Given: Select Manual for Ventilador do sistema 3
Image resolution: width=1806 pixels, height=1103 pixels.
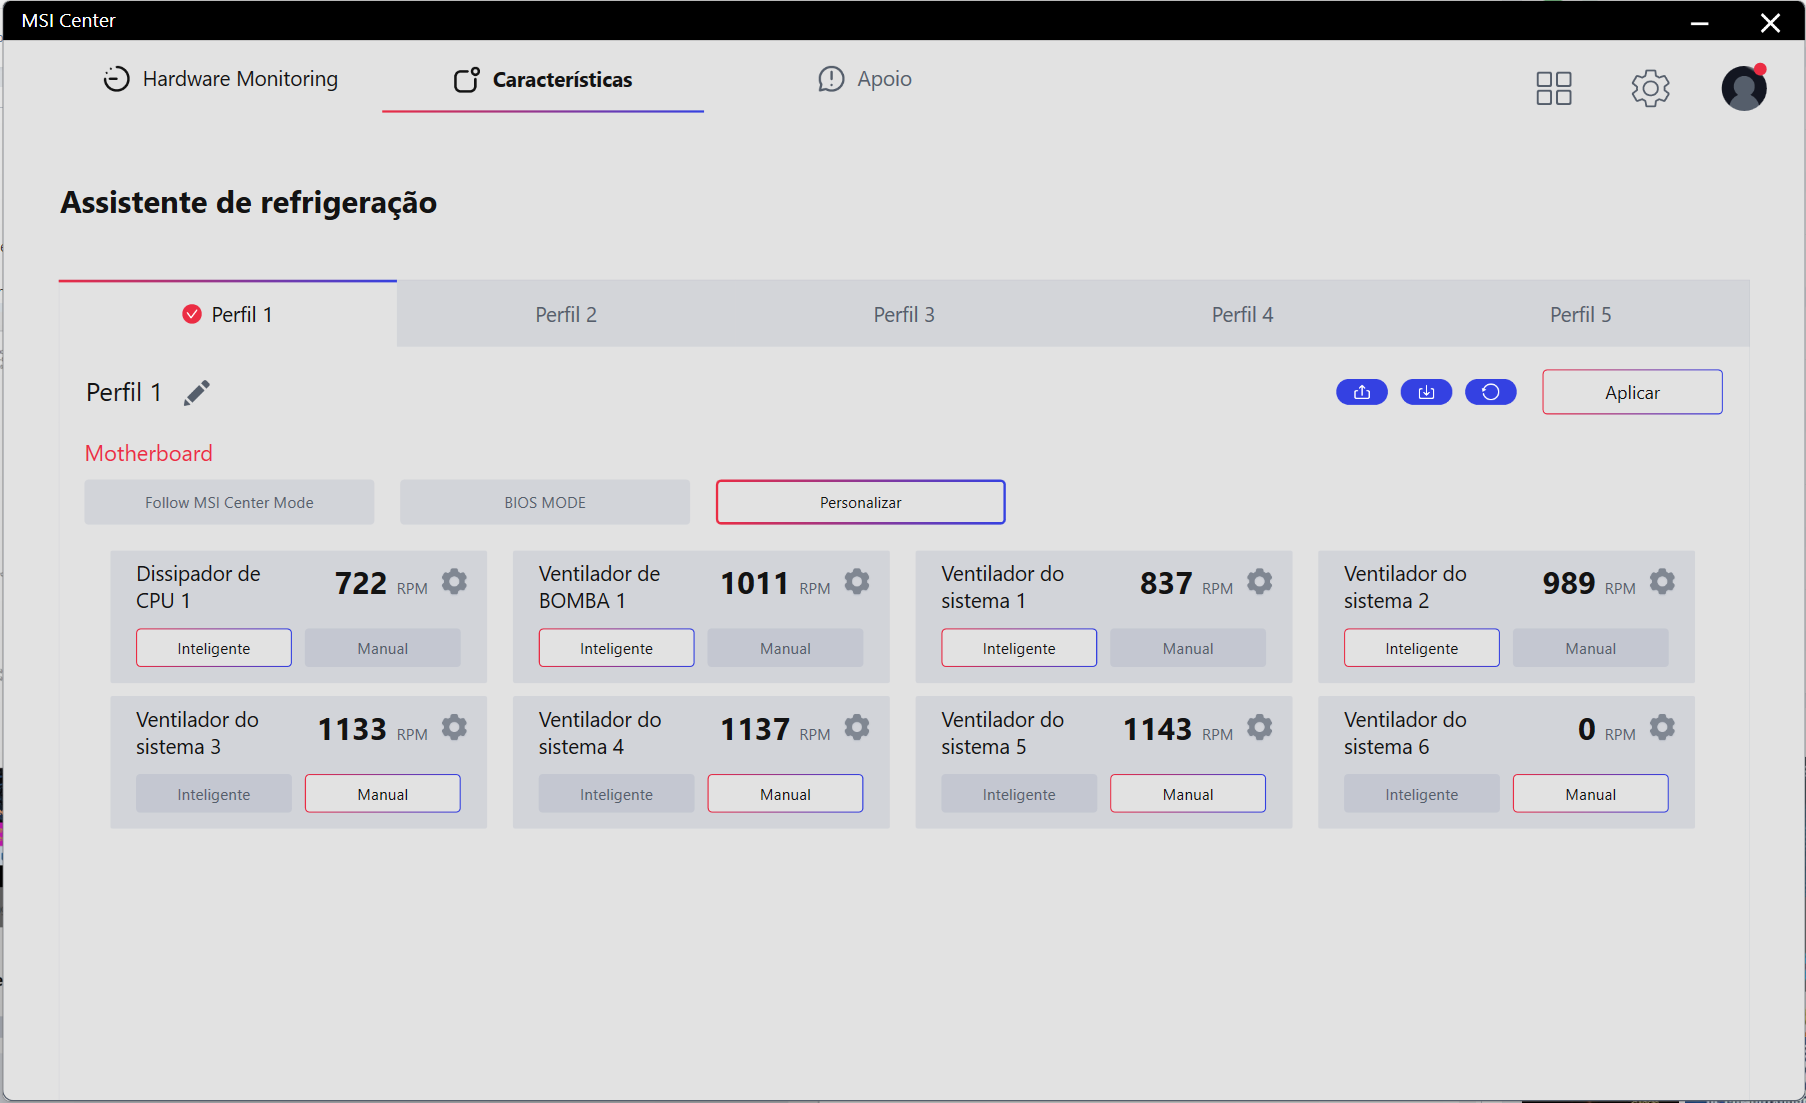Looking at the screenshot, I should [x=383, y=794].
